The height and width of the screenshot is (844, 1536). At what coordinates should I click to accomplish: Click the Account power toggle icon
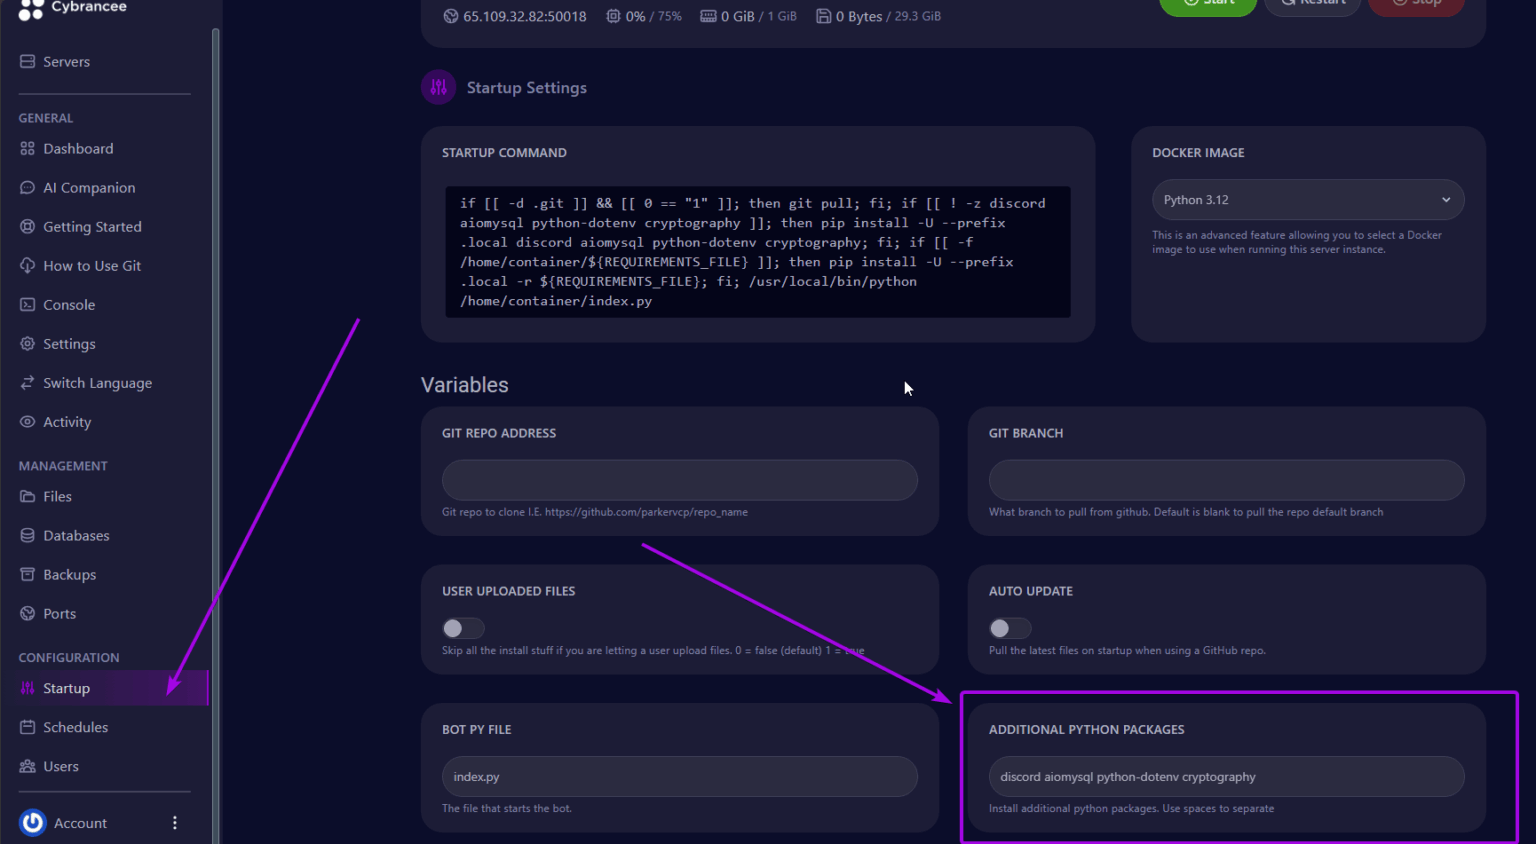pos(32,822)
